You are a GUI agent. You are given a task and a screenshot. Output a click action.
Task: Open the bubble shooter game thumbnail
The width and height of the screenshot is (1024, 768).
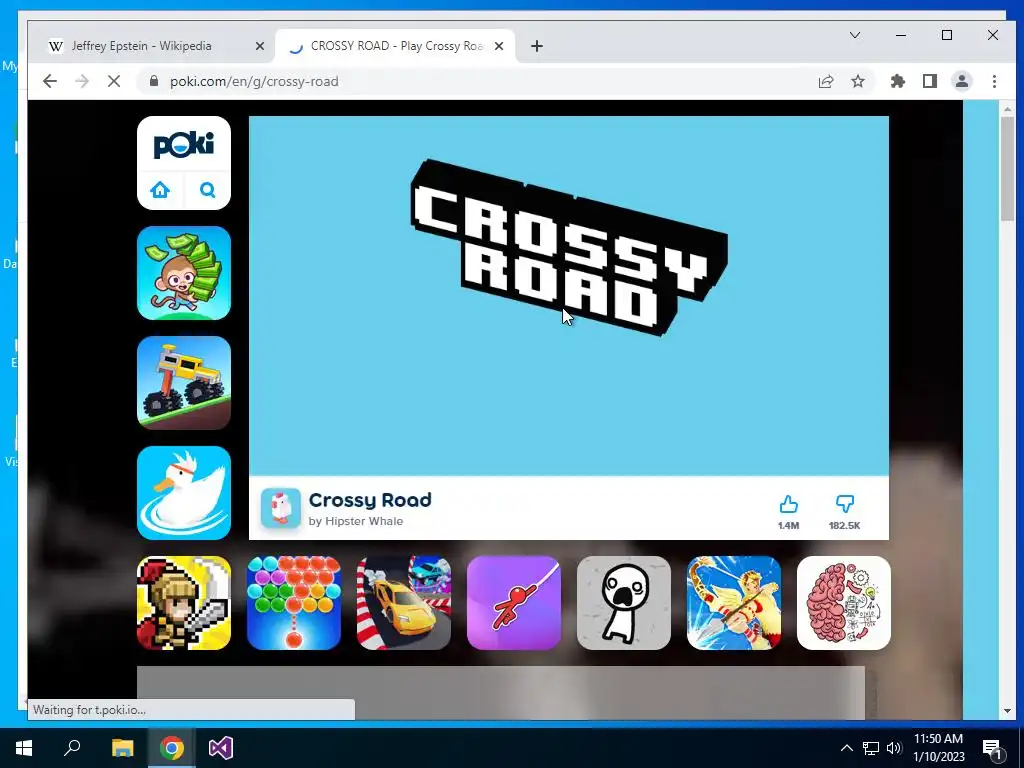(294, 603)
